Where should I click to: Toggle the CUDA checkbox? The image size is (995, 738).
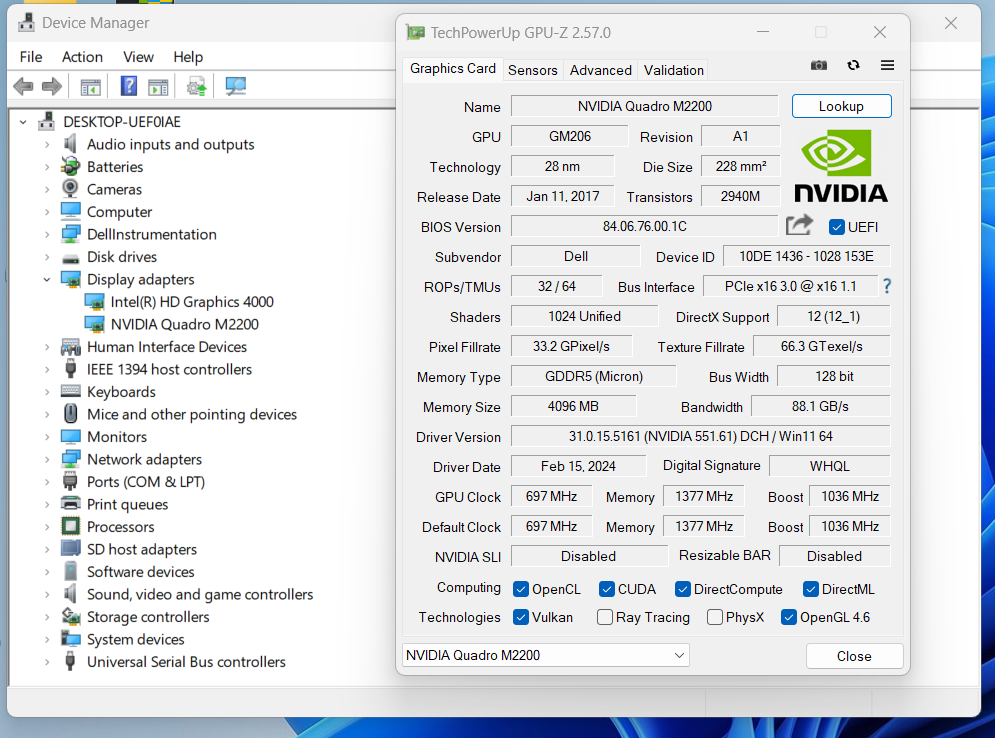pos(607,590)
